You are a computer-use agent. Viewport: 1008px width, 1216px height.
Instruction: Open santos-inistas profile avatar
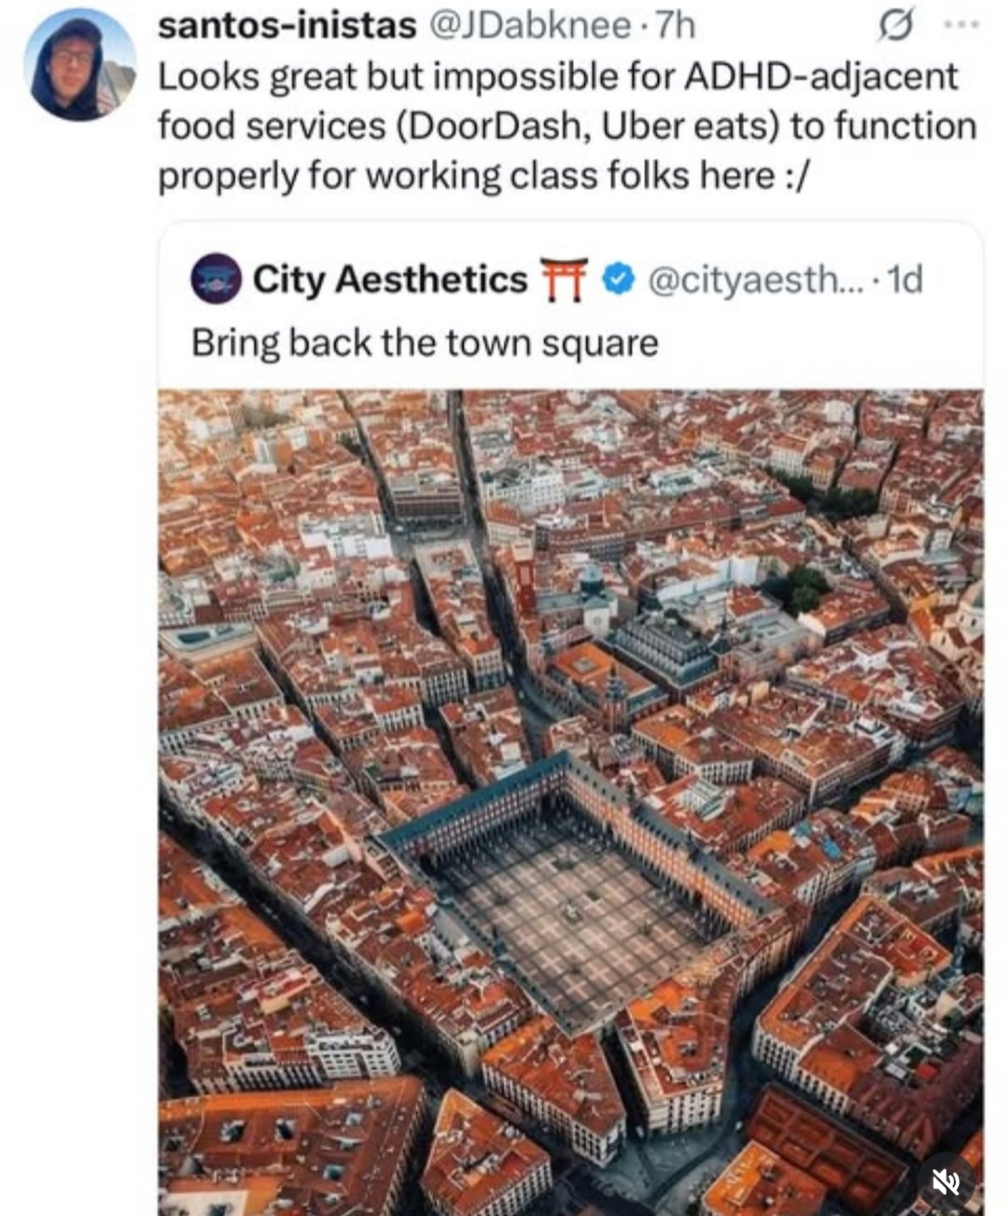pyautogui.click(x=80, y=65)
